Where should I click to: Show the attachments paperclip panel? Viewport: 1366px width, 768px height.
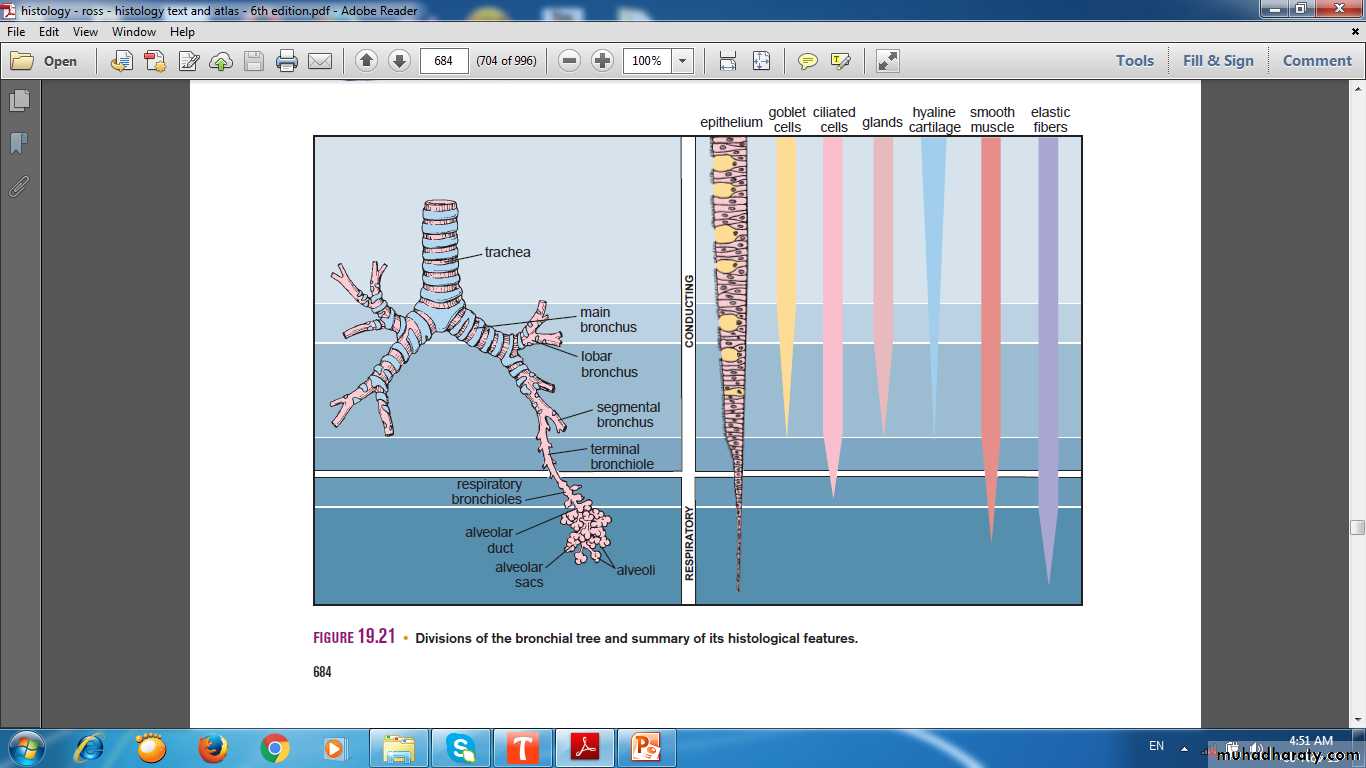tap(19, 187)
